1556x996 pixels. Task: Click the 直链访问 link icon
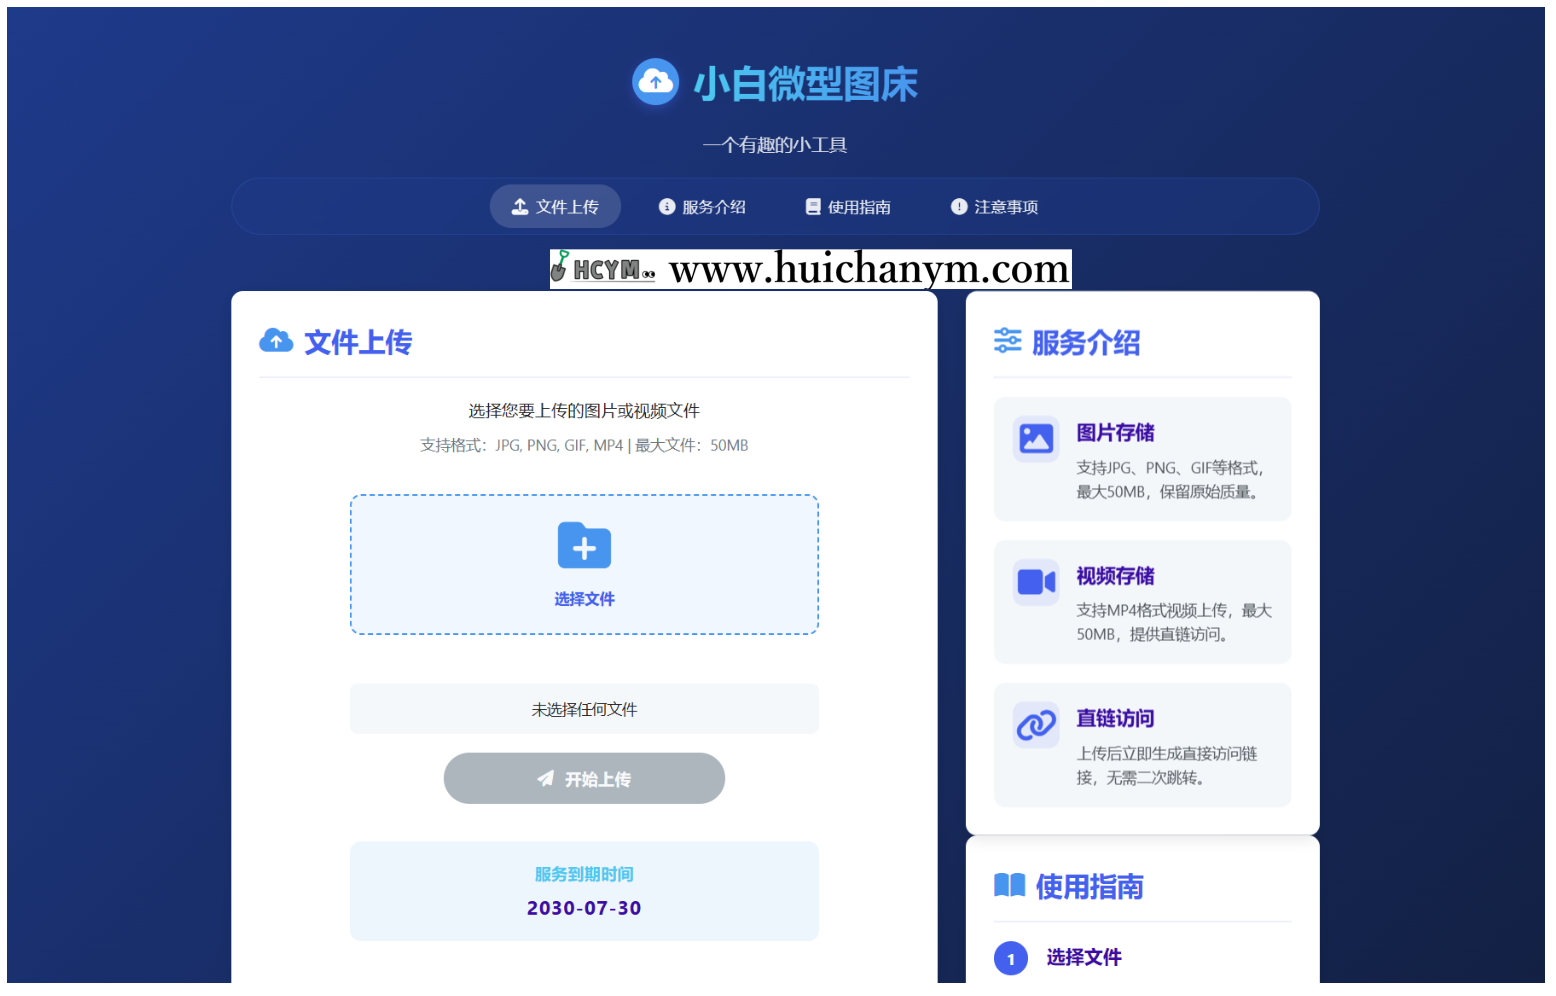click(x=1036, y=724)
